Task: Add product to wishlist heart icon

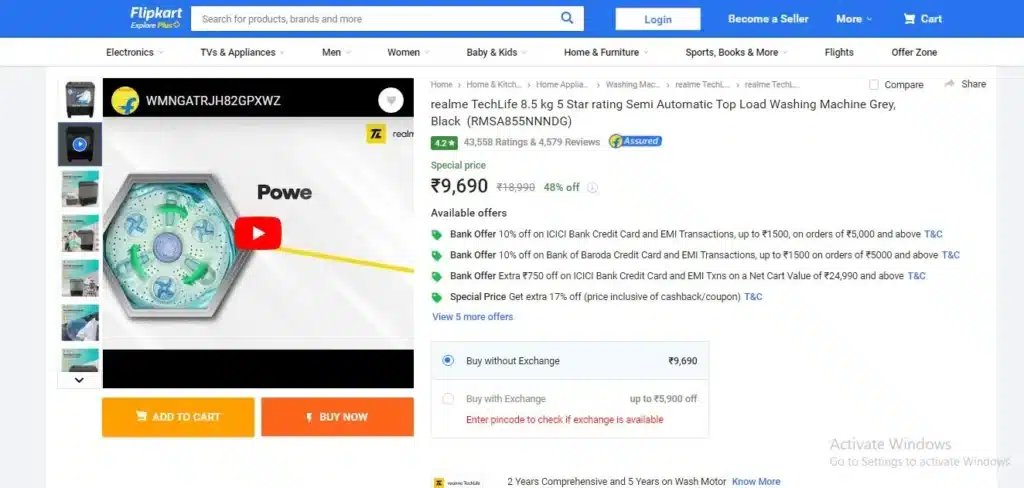Action: point(391,101)
